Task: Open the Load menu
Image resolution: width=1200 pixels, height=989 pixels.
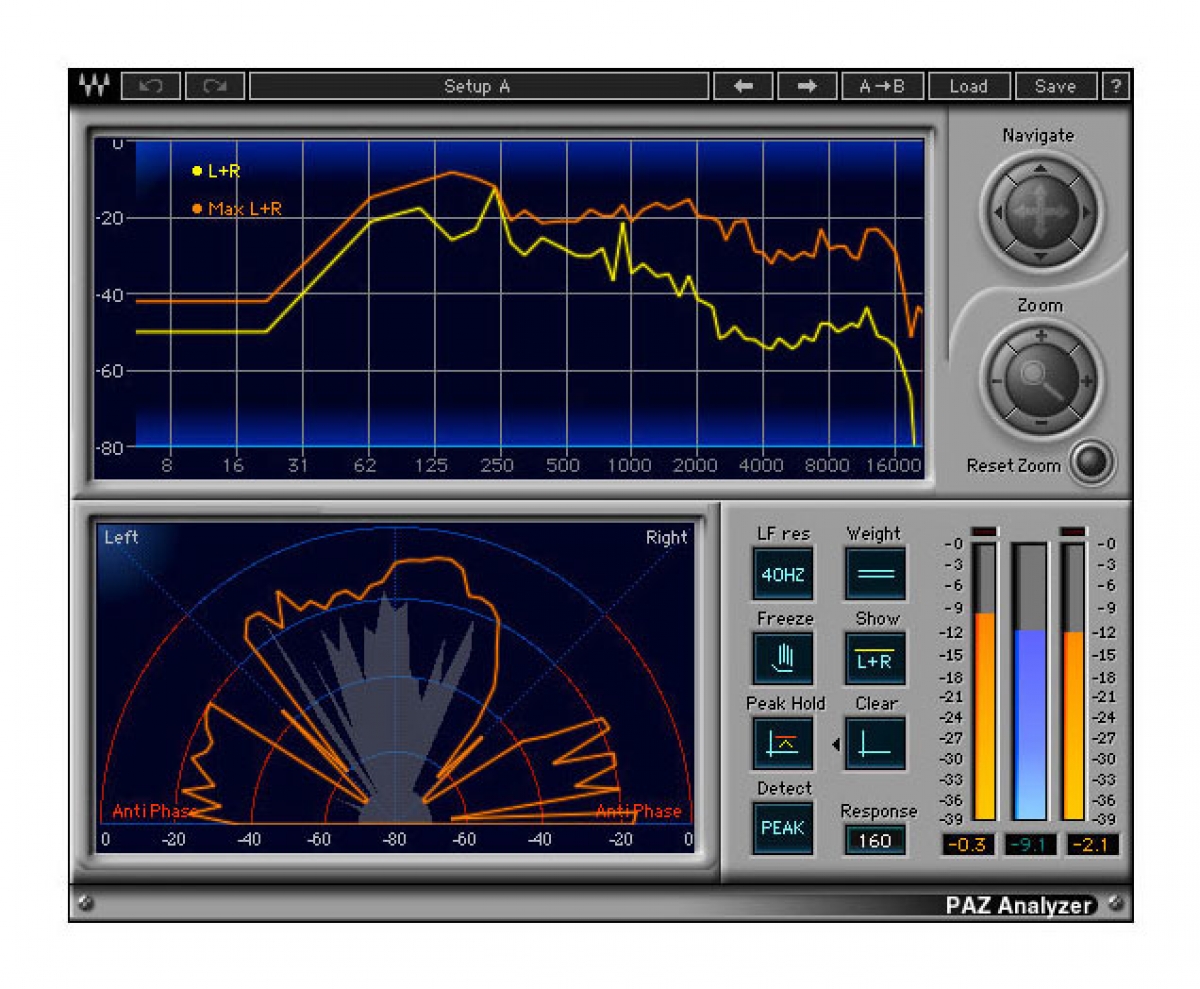Action: click(968, 86)
